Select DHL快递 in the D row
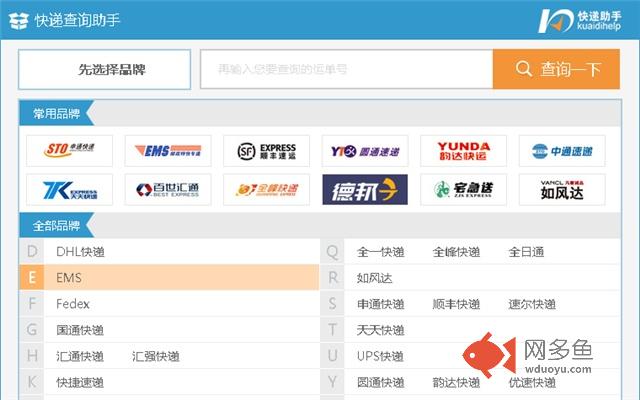Screen dimensions: 640x400 coord(80,252)
